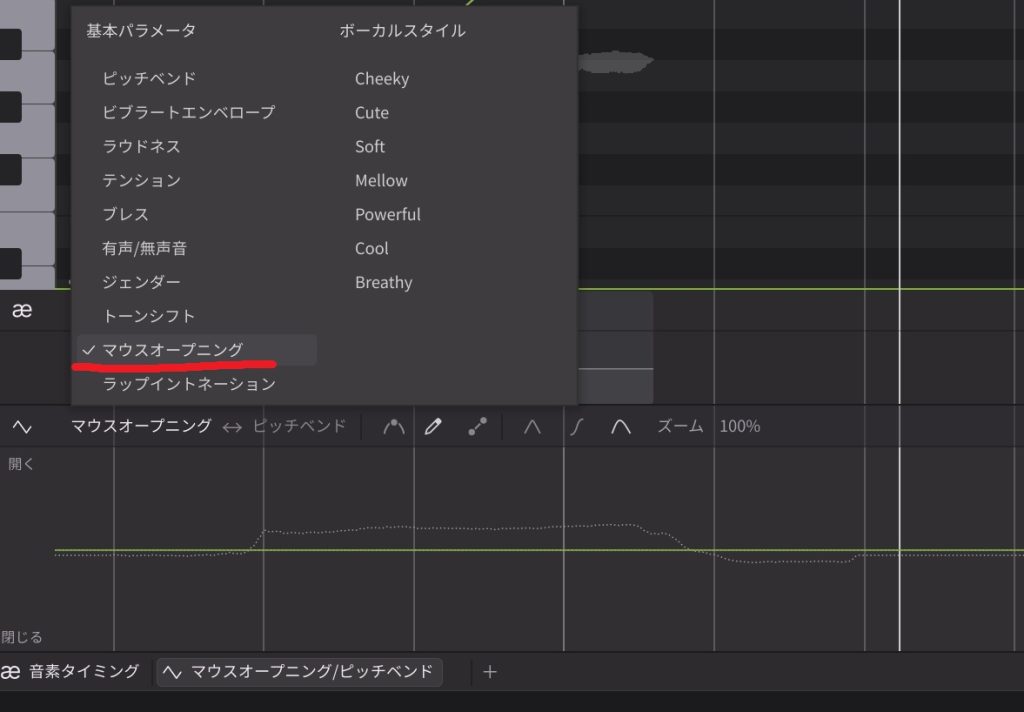
Task: Select the peak curve shape tool
Action: point(621,426)
